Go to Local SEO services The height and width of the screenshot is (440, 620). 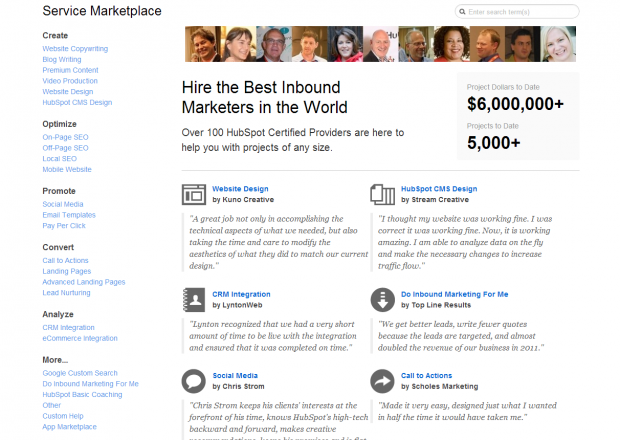click(59, 159)
